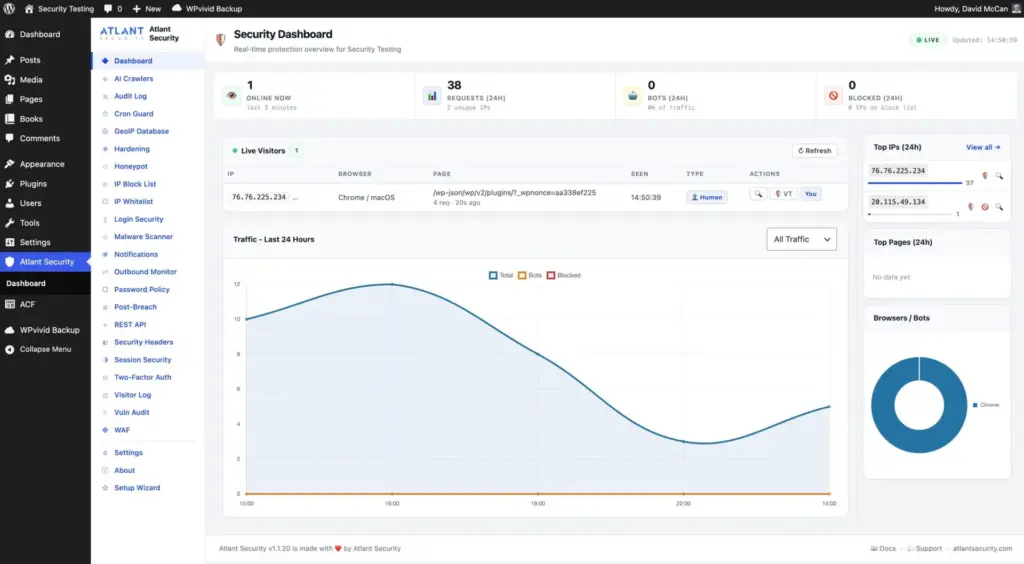Click View all link in Top IPs
The width and height of the screenshot is (1024, 564).
(x=983, y=148)
